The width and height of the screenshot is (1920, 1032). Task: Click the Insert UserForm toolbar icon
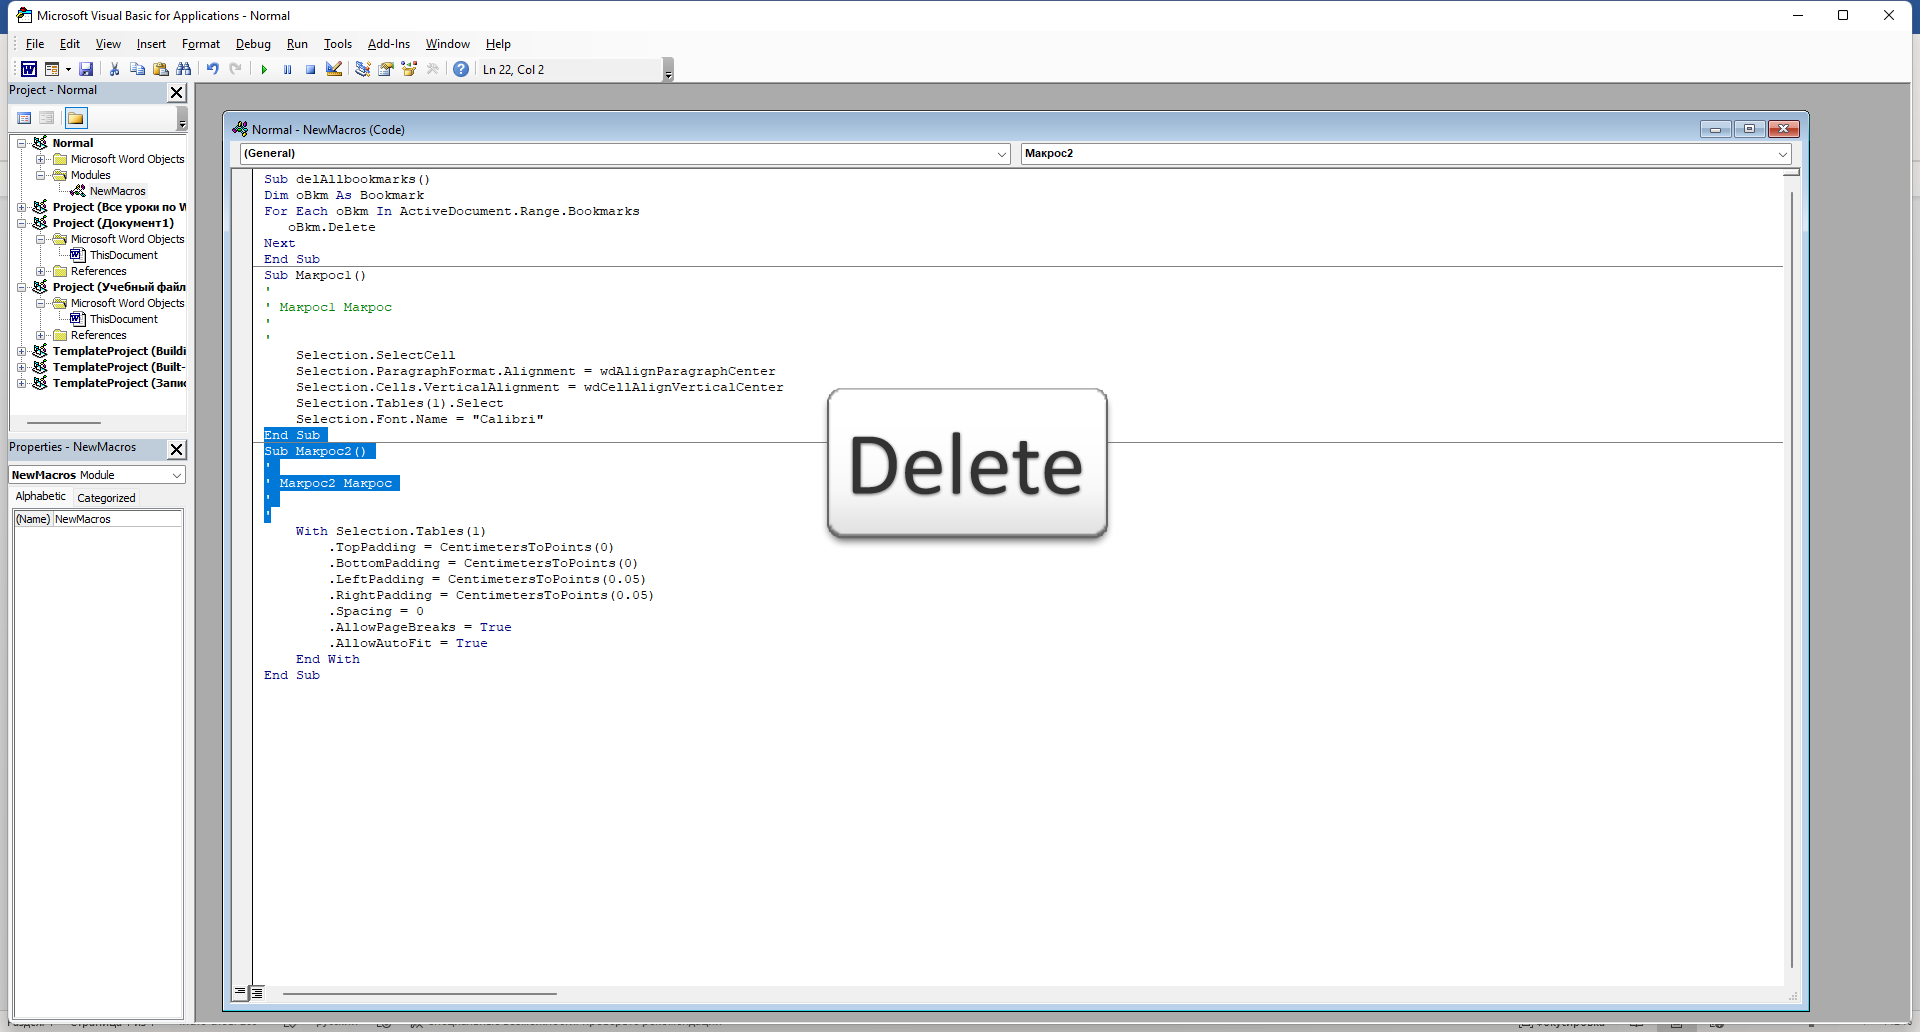pyautogui.click(x=52, y=69)
